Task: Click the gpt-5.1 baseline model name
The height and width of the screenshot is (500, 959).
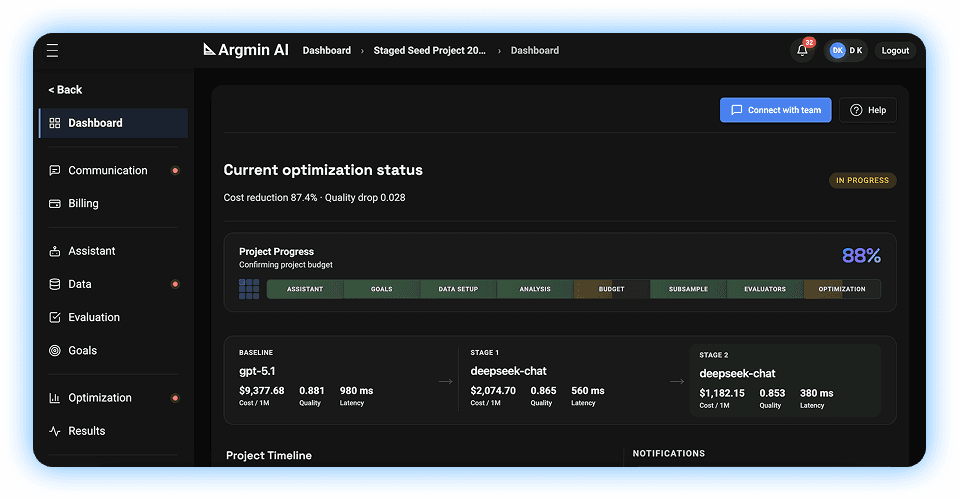Action: coord(257,371)
